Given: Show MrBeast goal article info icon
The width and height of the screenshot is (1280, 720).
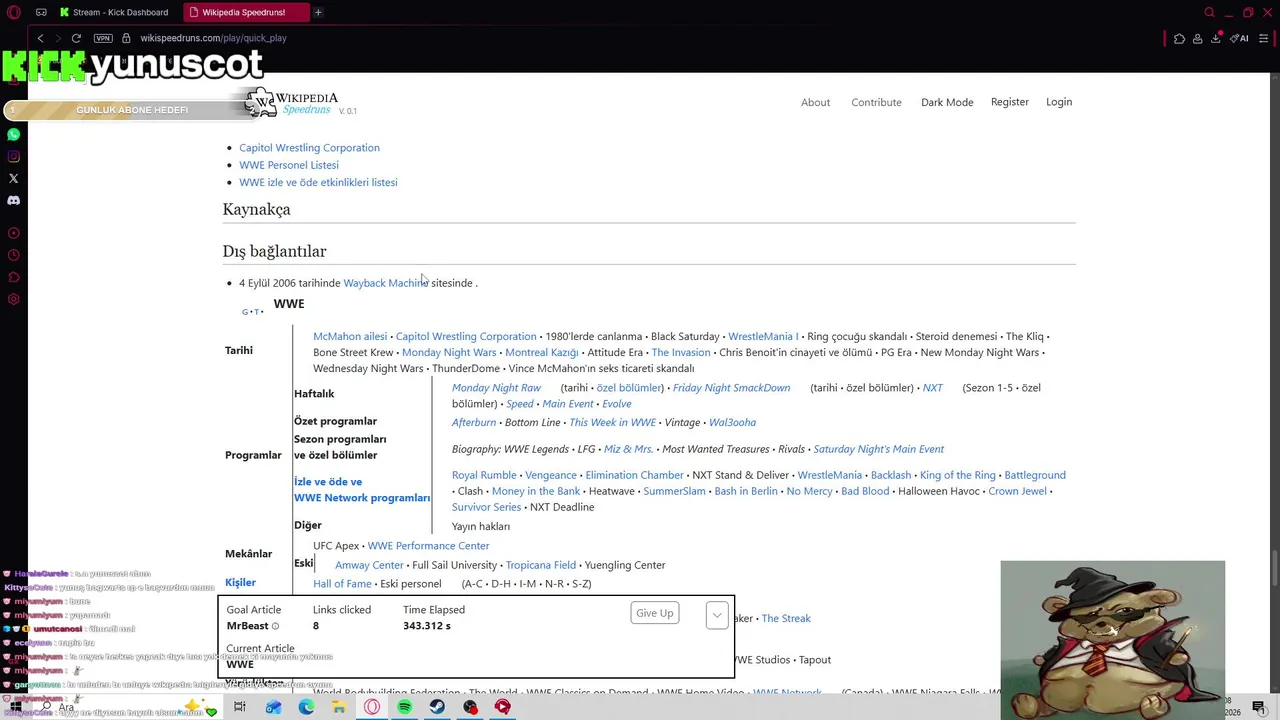Looking at the screenshot, I should [276, 626].
